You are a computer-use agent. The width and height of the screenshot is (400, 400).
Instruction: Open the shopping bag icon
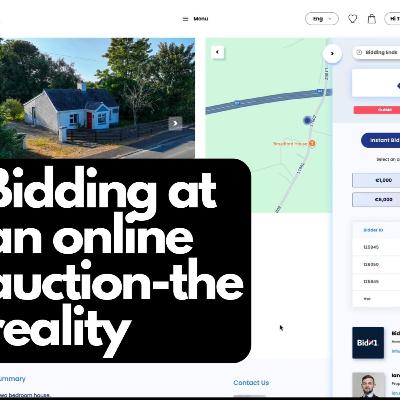(372, 19)
